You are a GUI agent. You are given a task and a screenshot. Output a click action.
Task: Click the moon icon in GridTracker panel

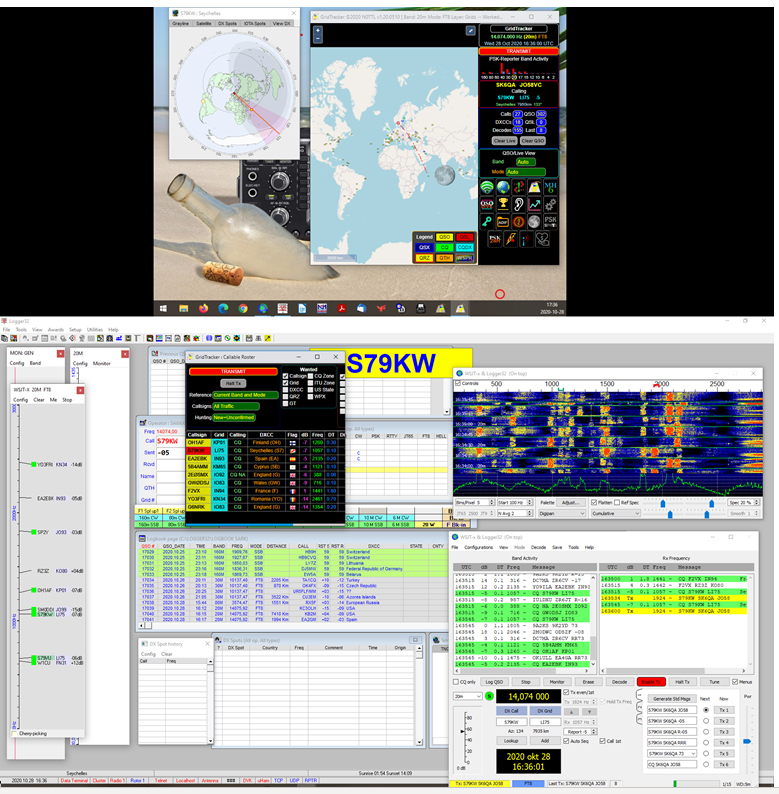[x=534, y=221]
